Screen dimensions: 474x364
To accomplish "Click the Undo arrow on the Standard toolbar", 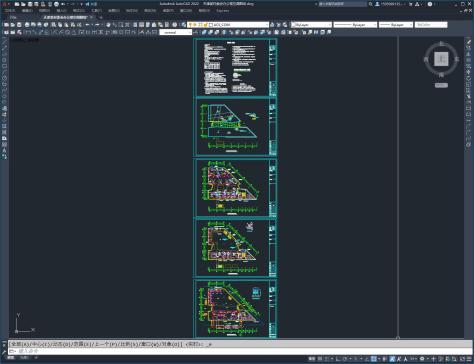I will pyautogui.click(x=87, y=25).
